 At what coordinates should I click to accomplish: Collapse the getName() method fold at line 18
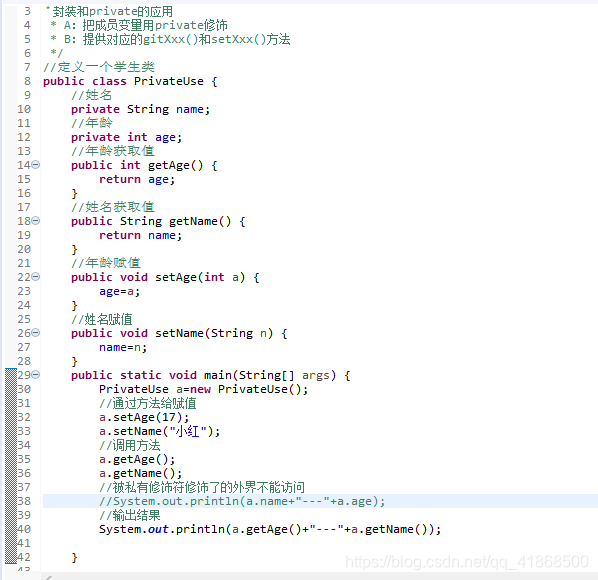35,220
